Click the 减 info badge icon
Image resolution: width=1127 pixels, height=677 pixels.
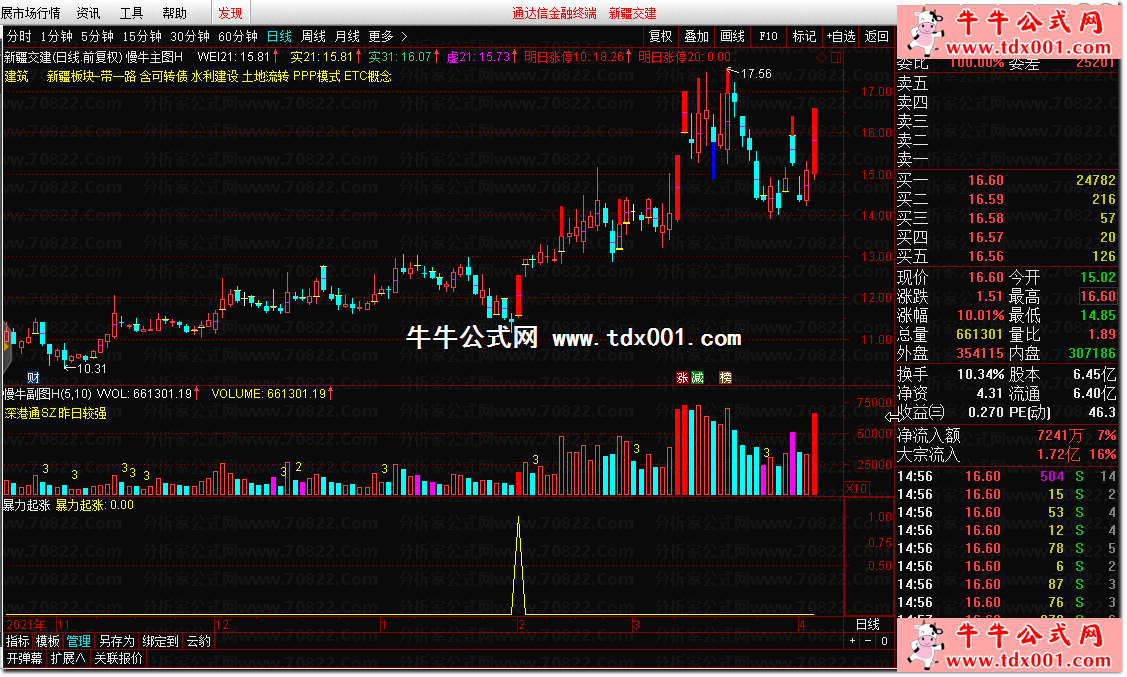coord(697,377)
